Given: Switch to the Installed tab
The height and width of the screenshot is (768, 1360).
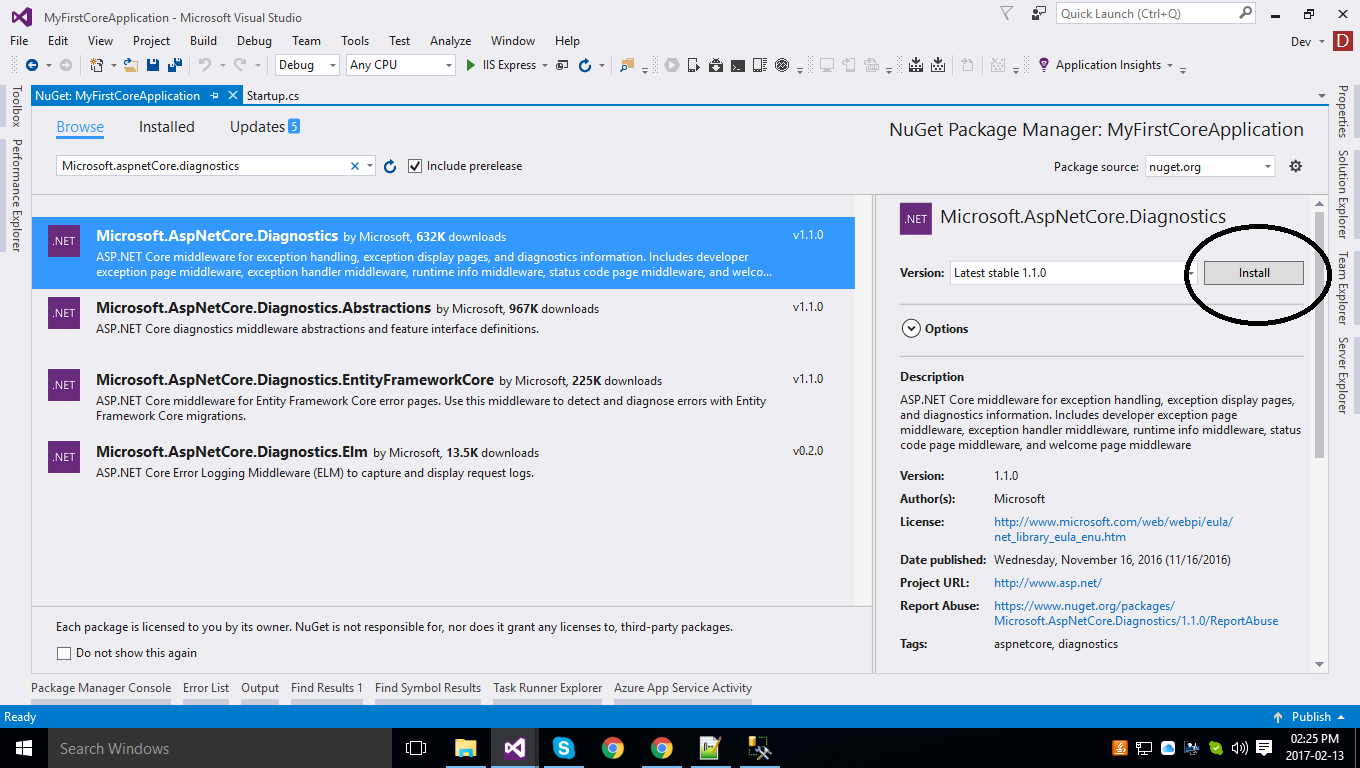Looking at the screenshot, I should click(167, 127).
